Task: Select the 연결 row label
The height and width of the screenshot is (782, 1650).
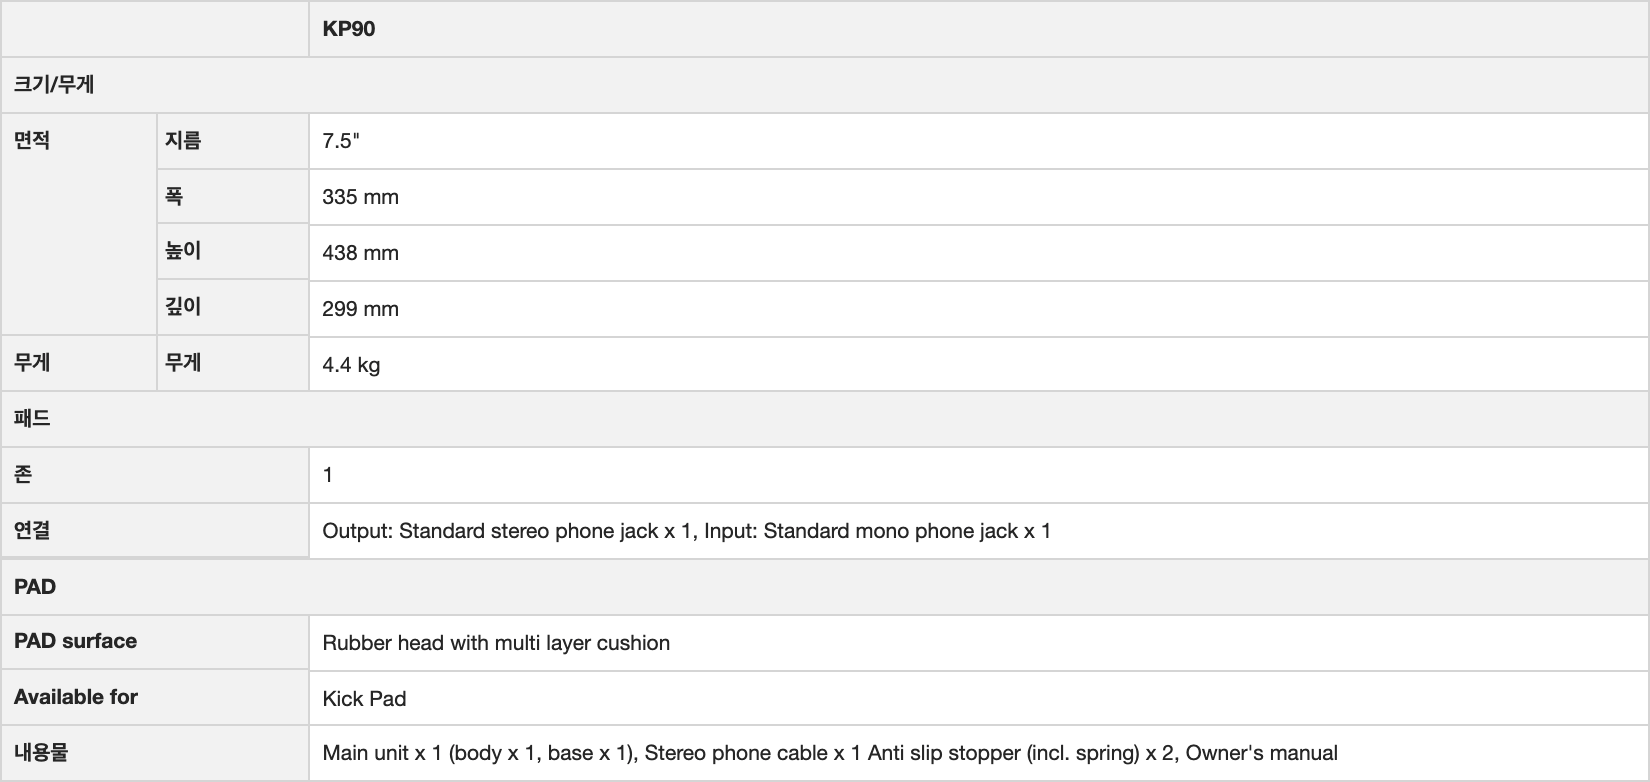Action: [32, 530]
